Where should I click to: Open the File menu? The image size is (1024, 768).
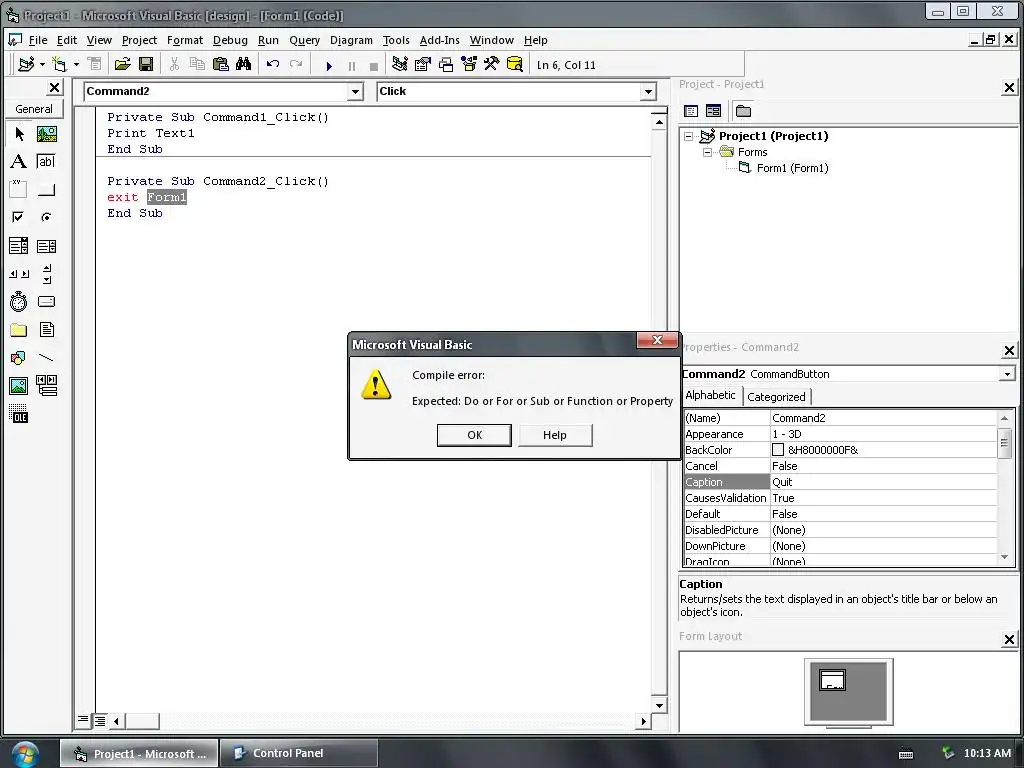38,40
